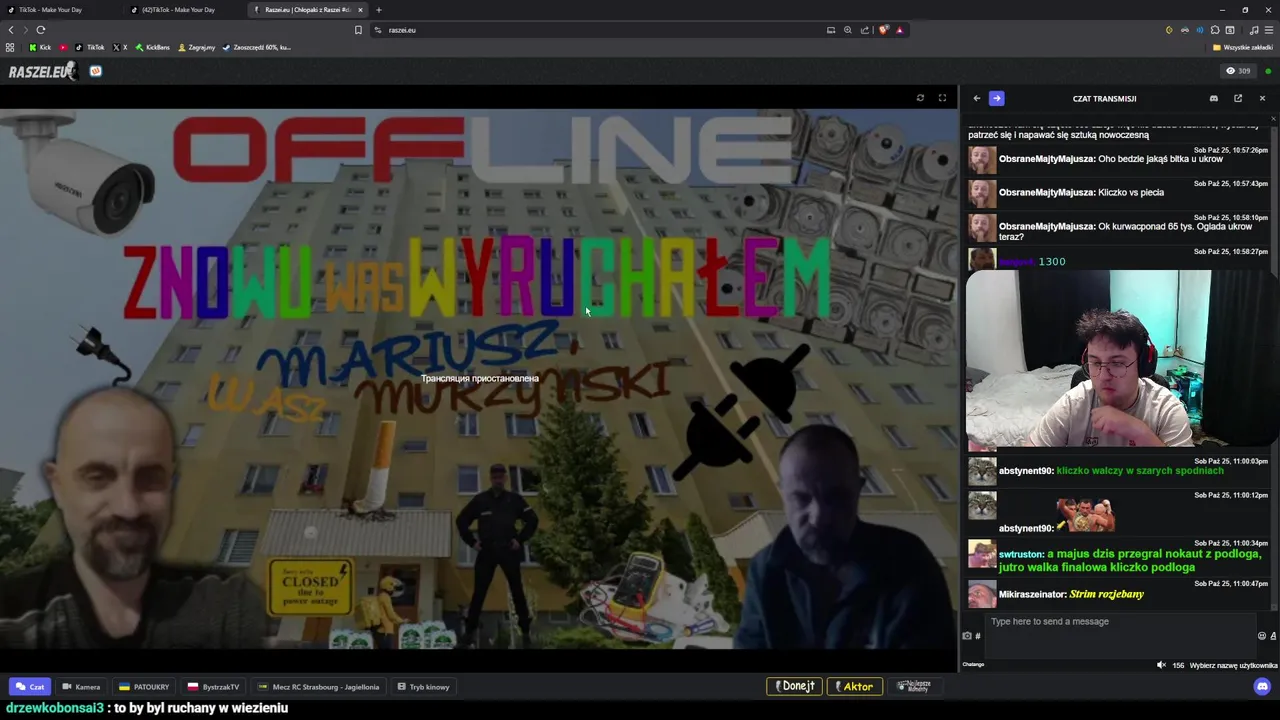Pop out the chat in new window
Viewport: 1280px width, 720px height.
tap(1238, 98)
